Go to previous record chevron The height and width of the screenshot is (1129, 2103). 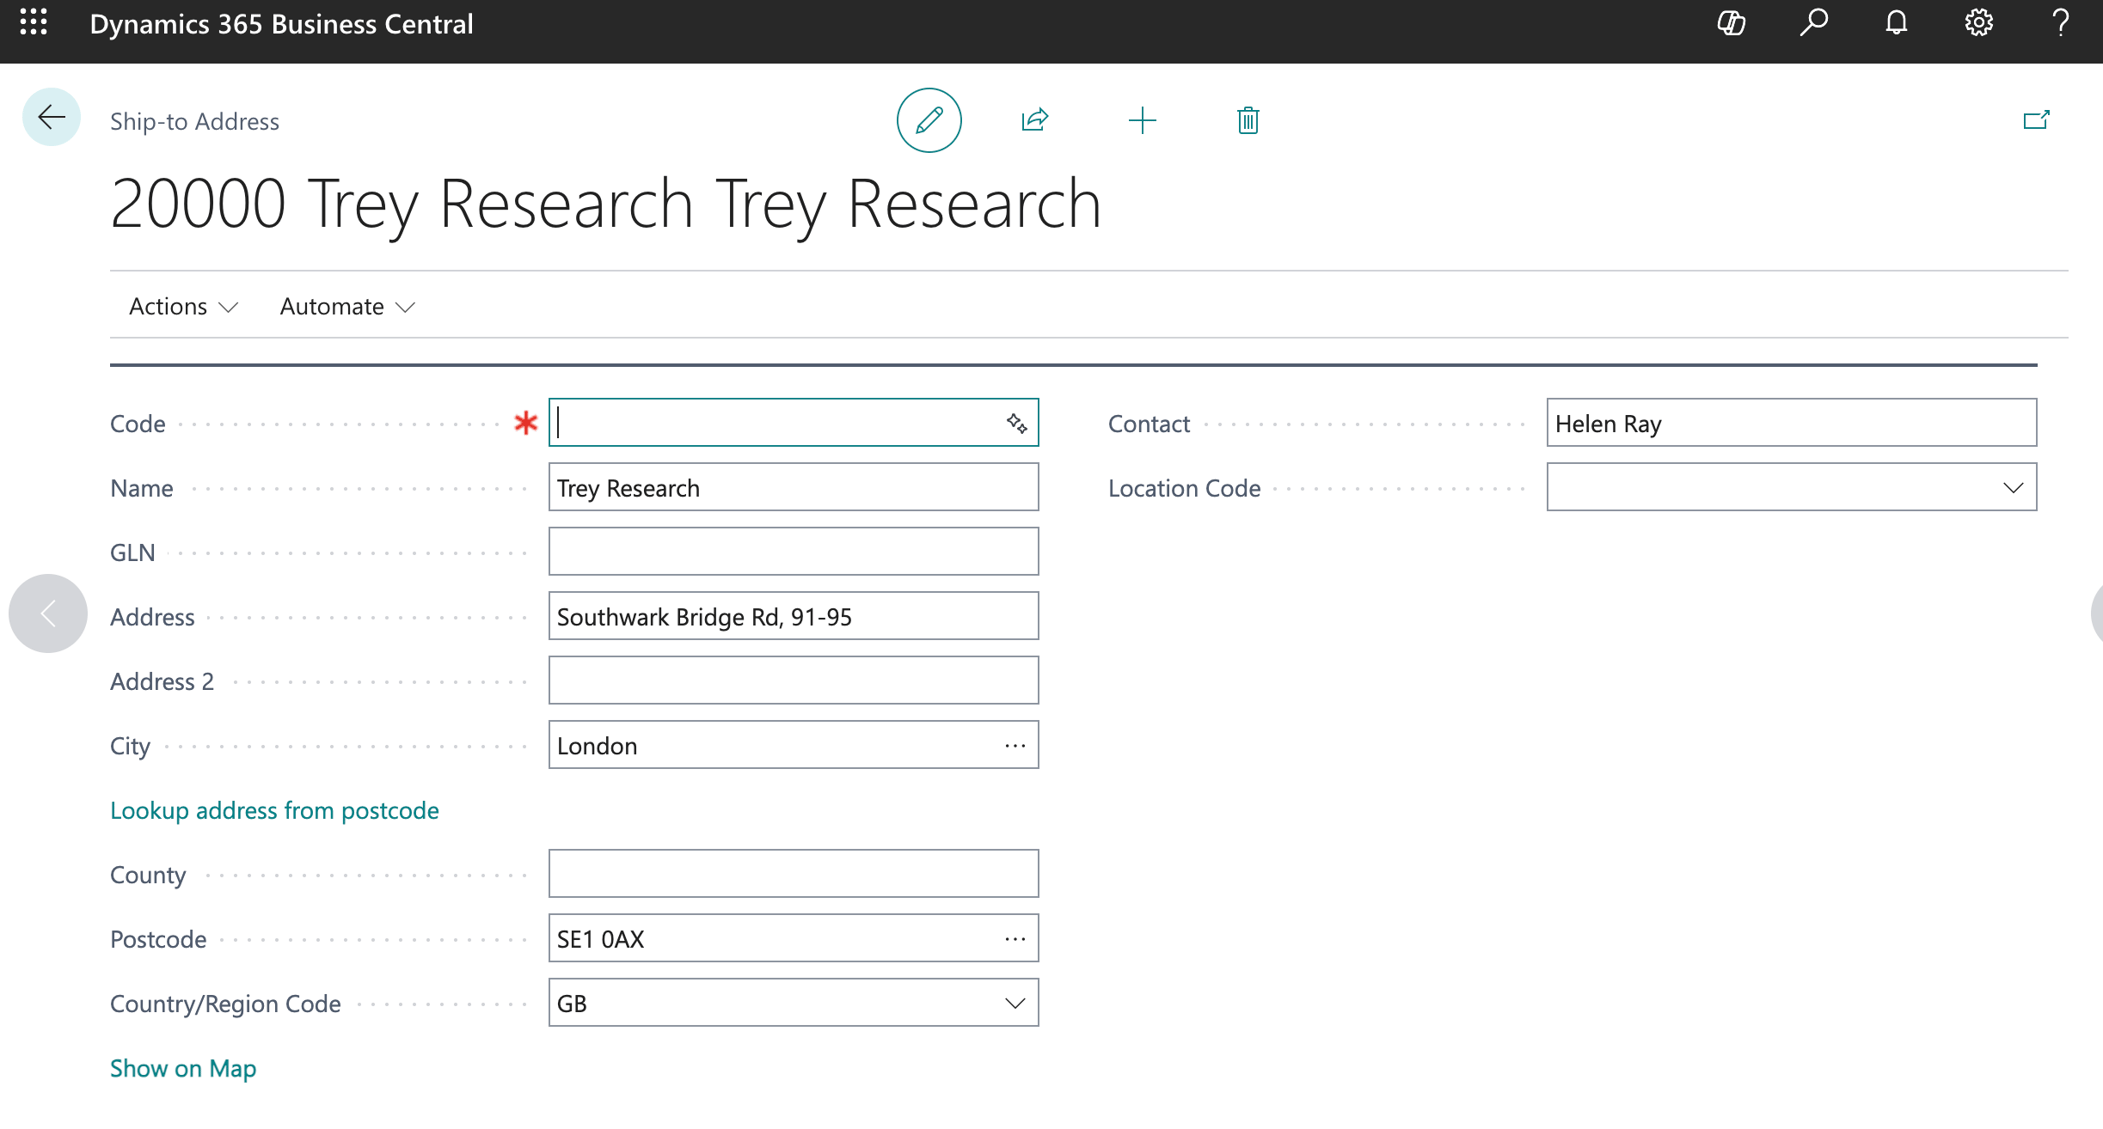click(48, 613)
